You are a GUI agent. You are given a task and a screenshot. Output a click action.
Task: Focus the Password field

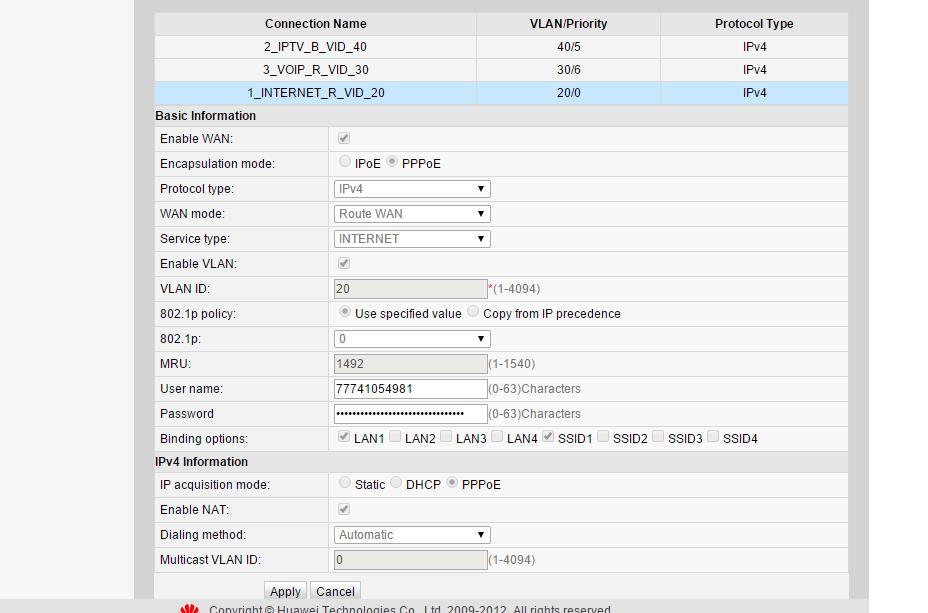pyautogui.click(x=410, y=414)
